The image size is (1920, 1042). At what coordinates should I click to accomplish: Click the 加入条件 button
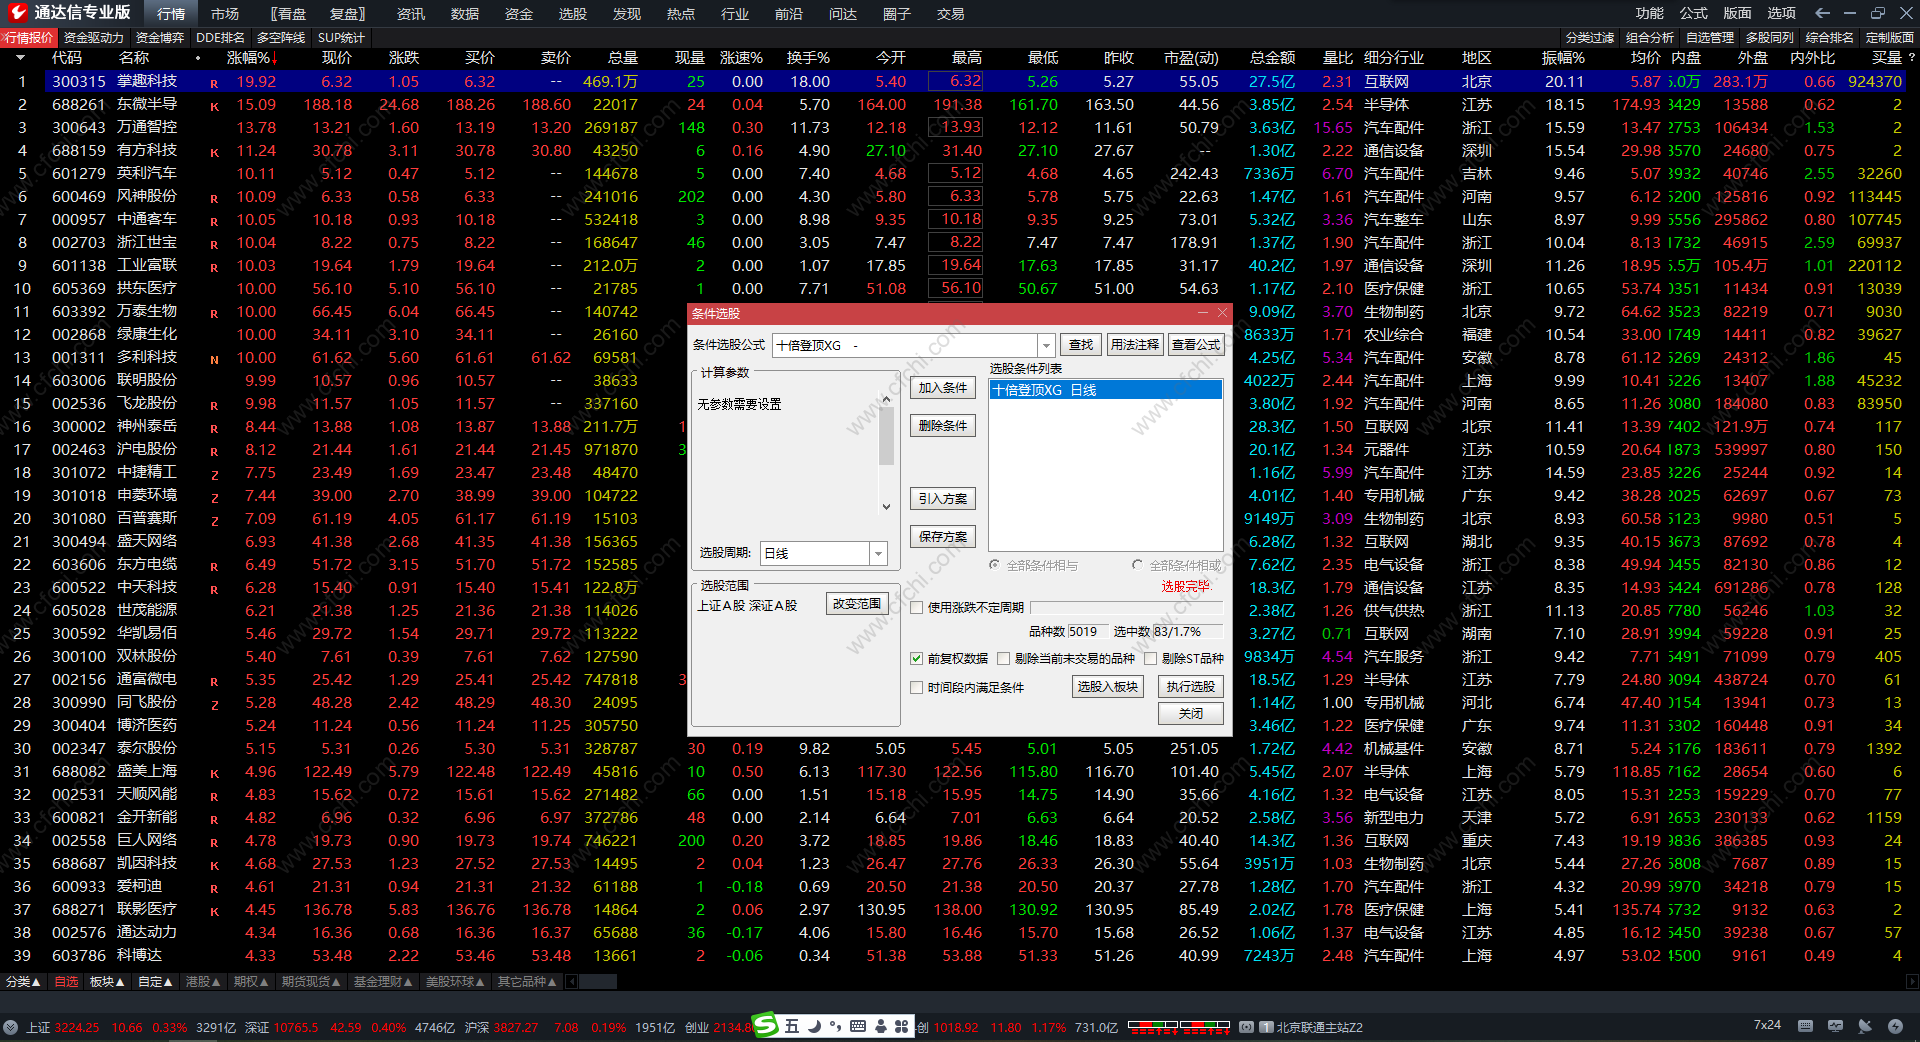click(942, 387)
